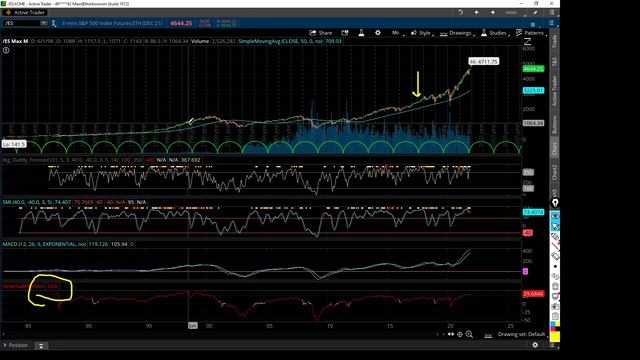Click the Lo: 141.5 price bubble

tap(14, 144)
